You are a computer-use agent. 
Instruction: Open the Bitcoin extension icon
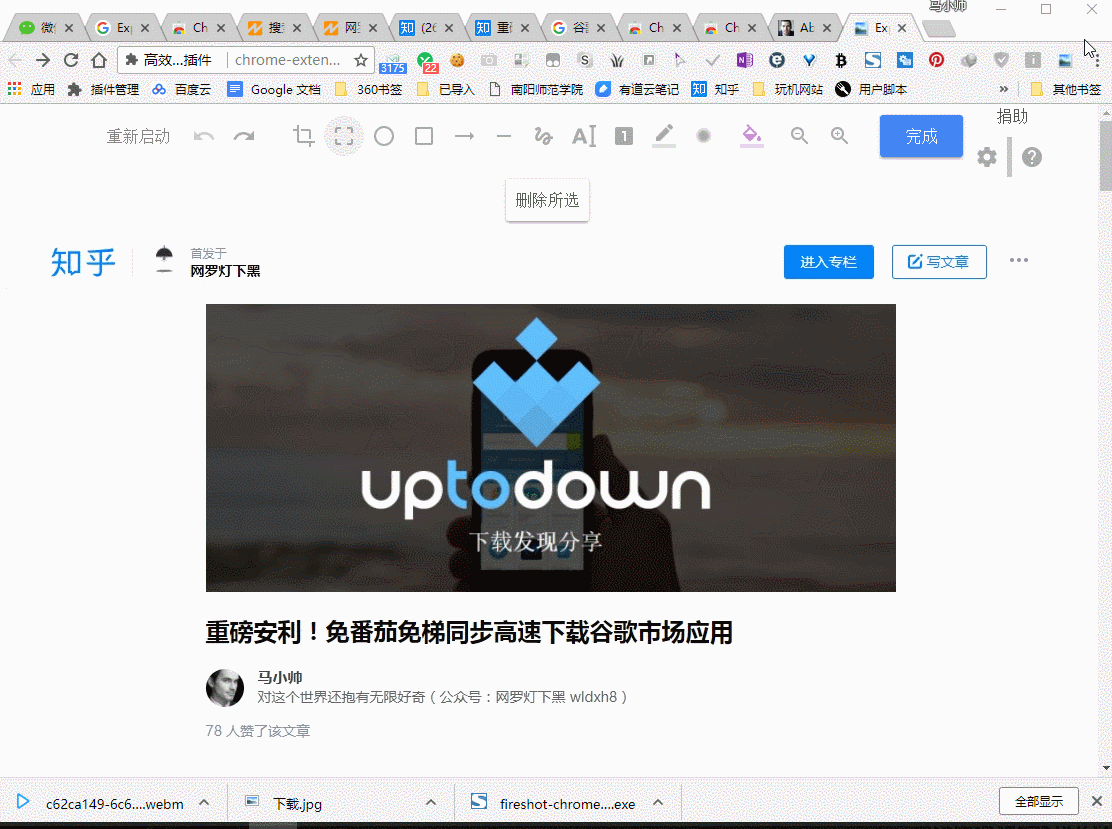coord(841,60)
